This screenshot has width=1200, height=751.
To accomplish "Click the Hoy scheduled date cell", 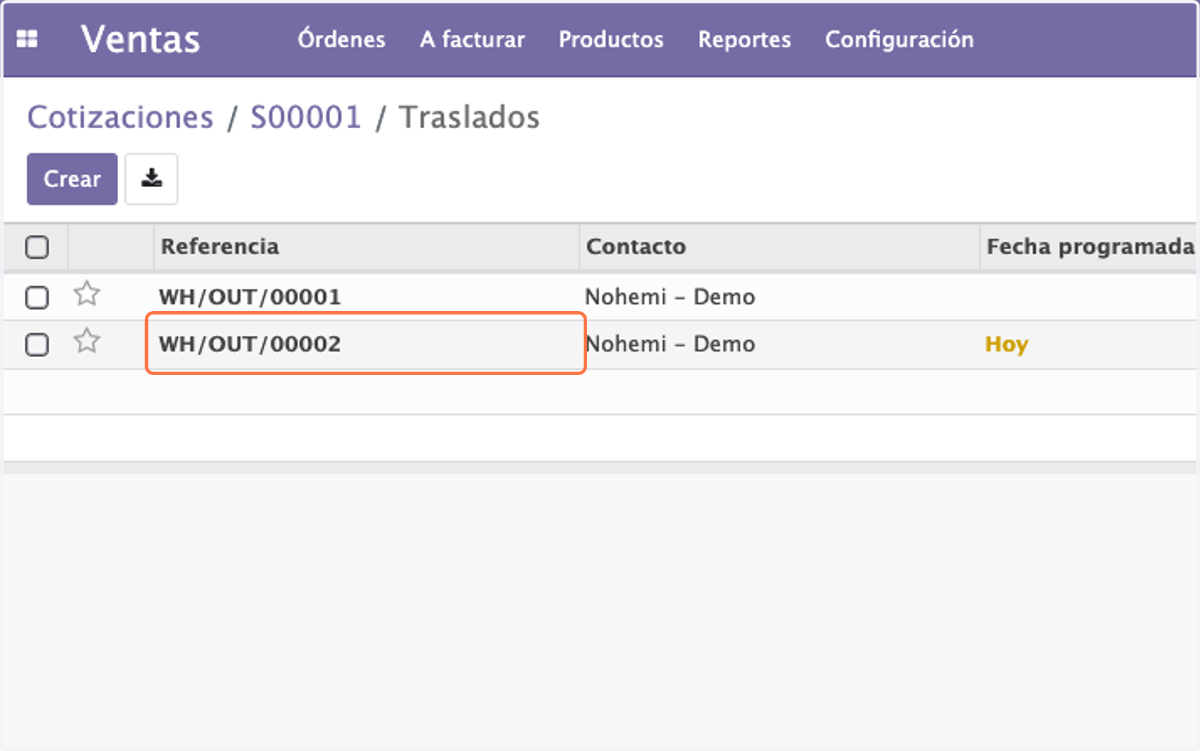I will 1006,345.
